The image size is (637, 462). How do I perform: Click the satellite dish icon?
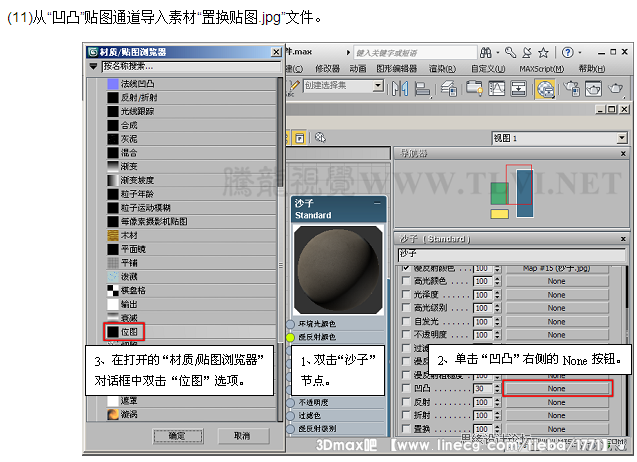pos(527,52)
